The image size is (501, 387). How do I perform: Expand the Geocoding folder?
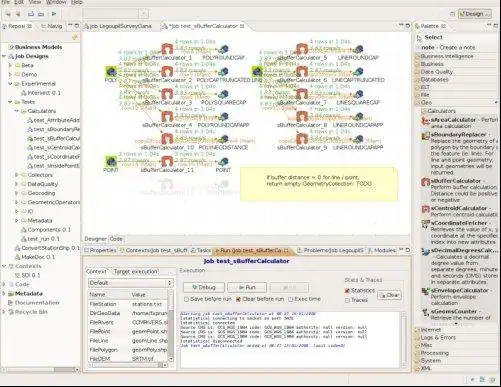tap(17, 193)
